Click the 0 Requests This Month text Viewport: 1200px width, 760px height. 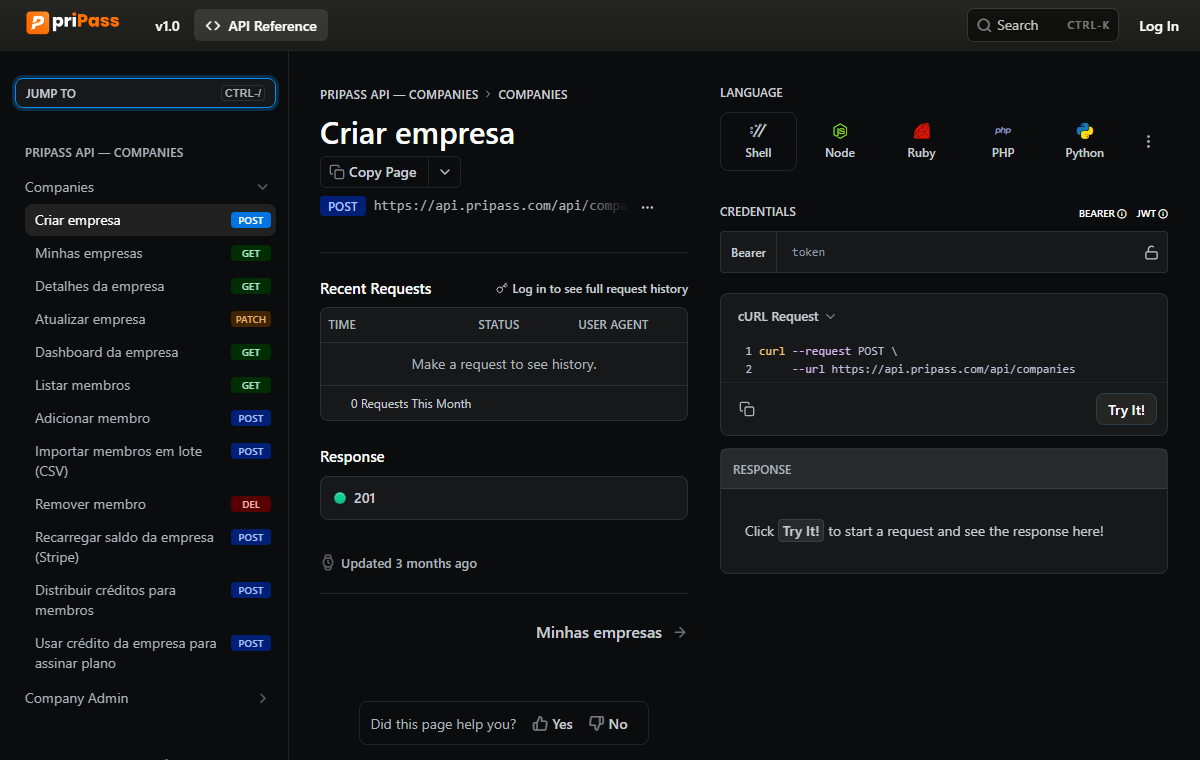click(x=411, y=404)
